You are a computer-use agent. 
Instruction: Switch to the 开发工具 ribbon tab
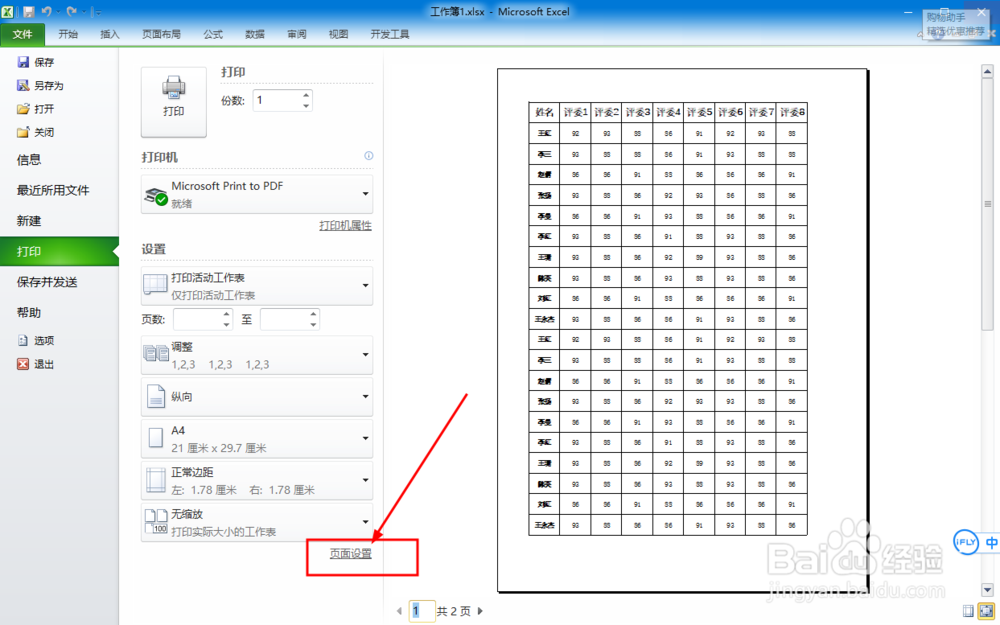pyautogui.click(x=390, y=34)
